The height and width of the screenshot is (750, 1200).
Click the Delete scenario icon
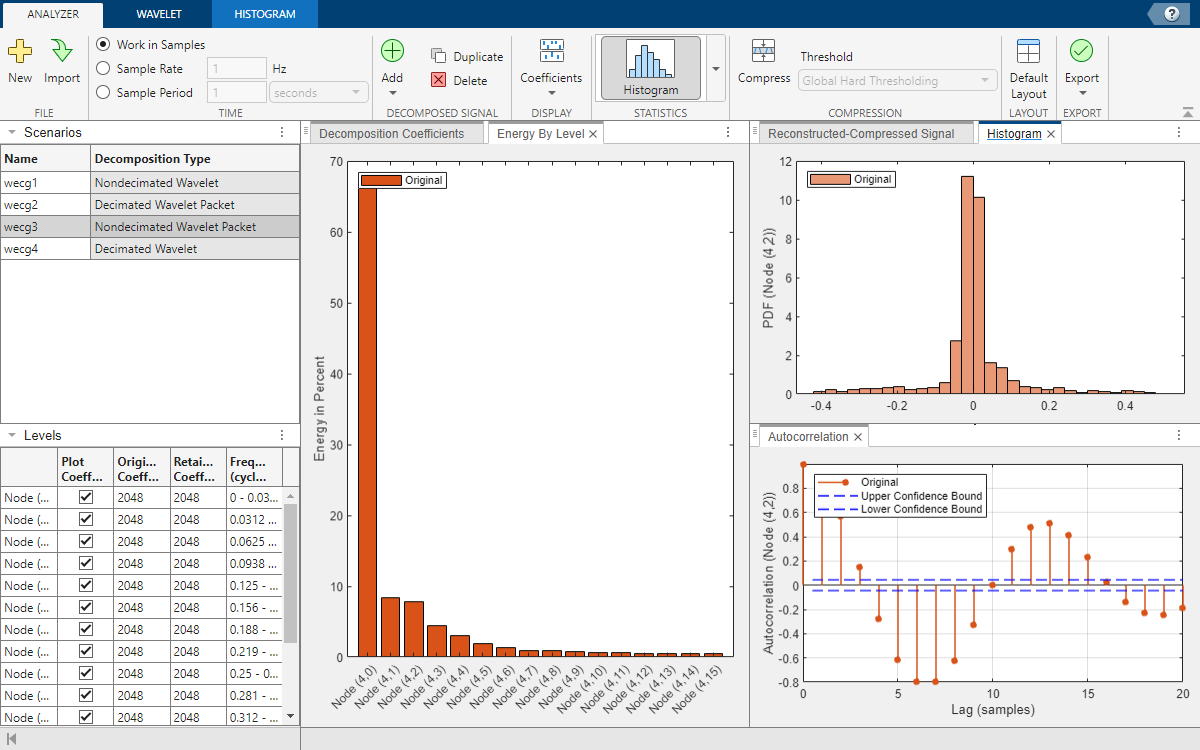(439, 80)
